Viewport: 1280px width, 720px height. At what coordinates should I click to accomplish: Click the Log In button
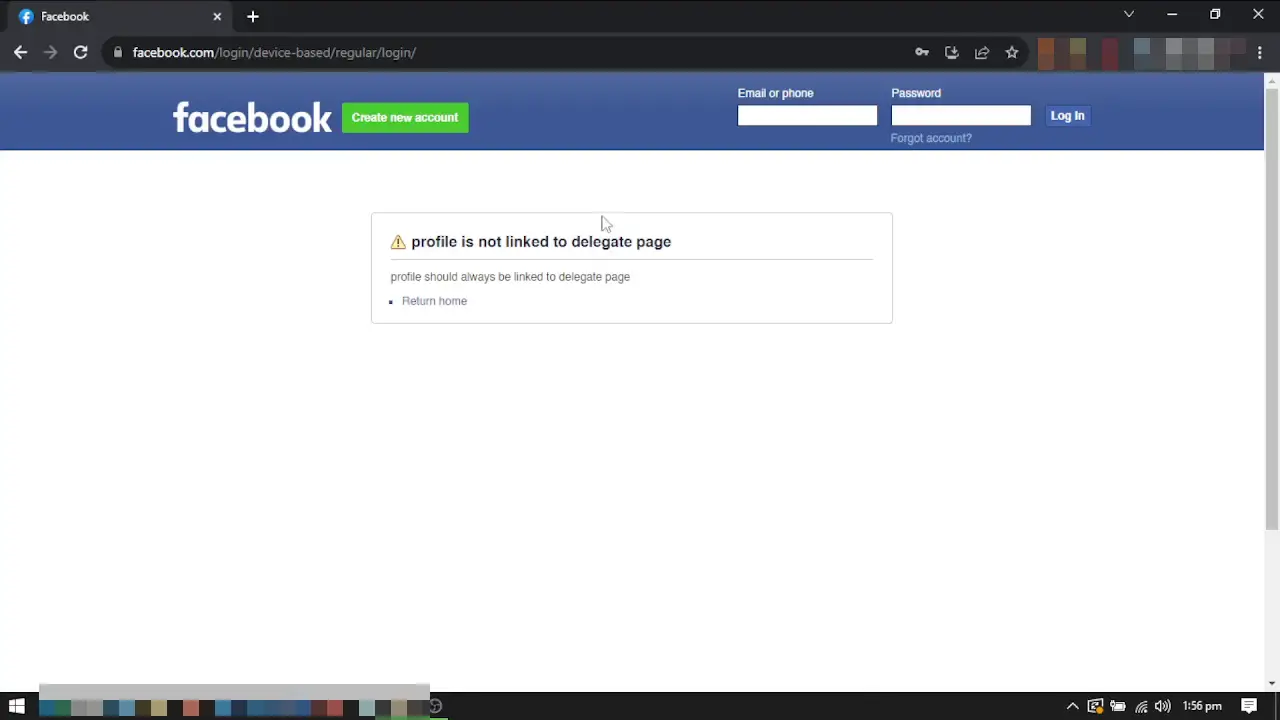[1067, 116]
